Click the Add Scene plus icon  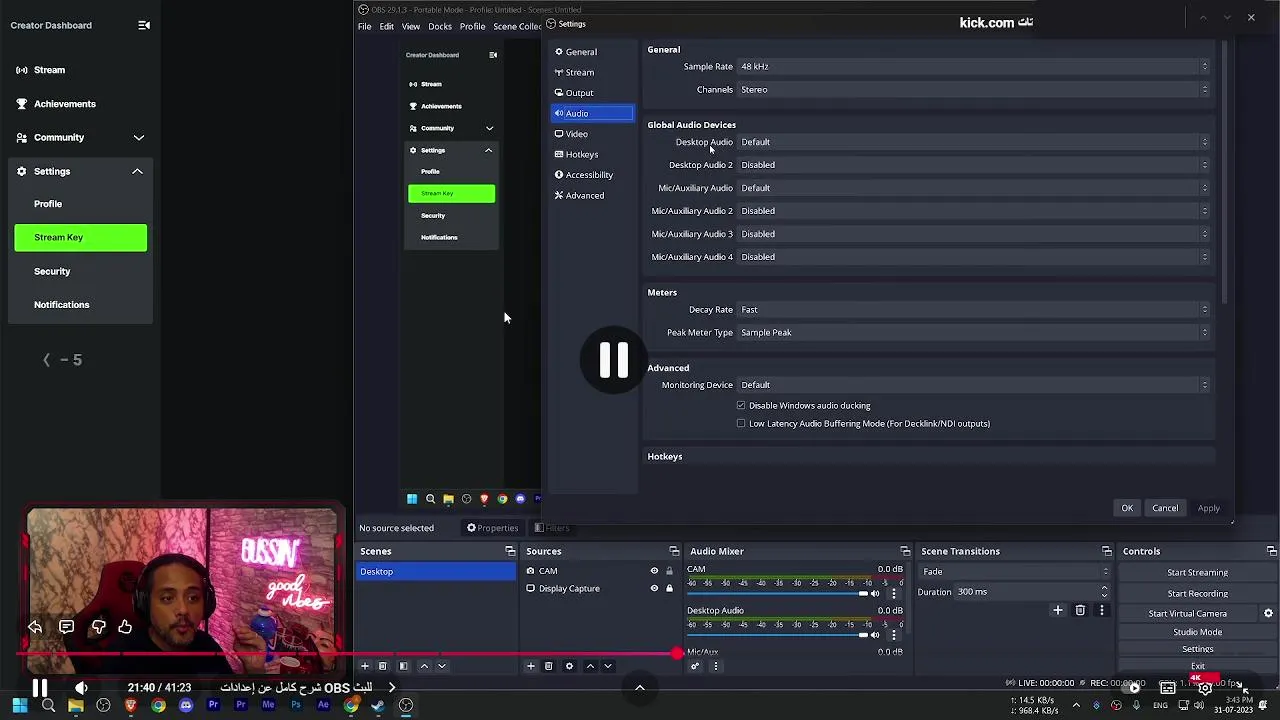coord(364,666)
